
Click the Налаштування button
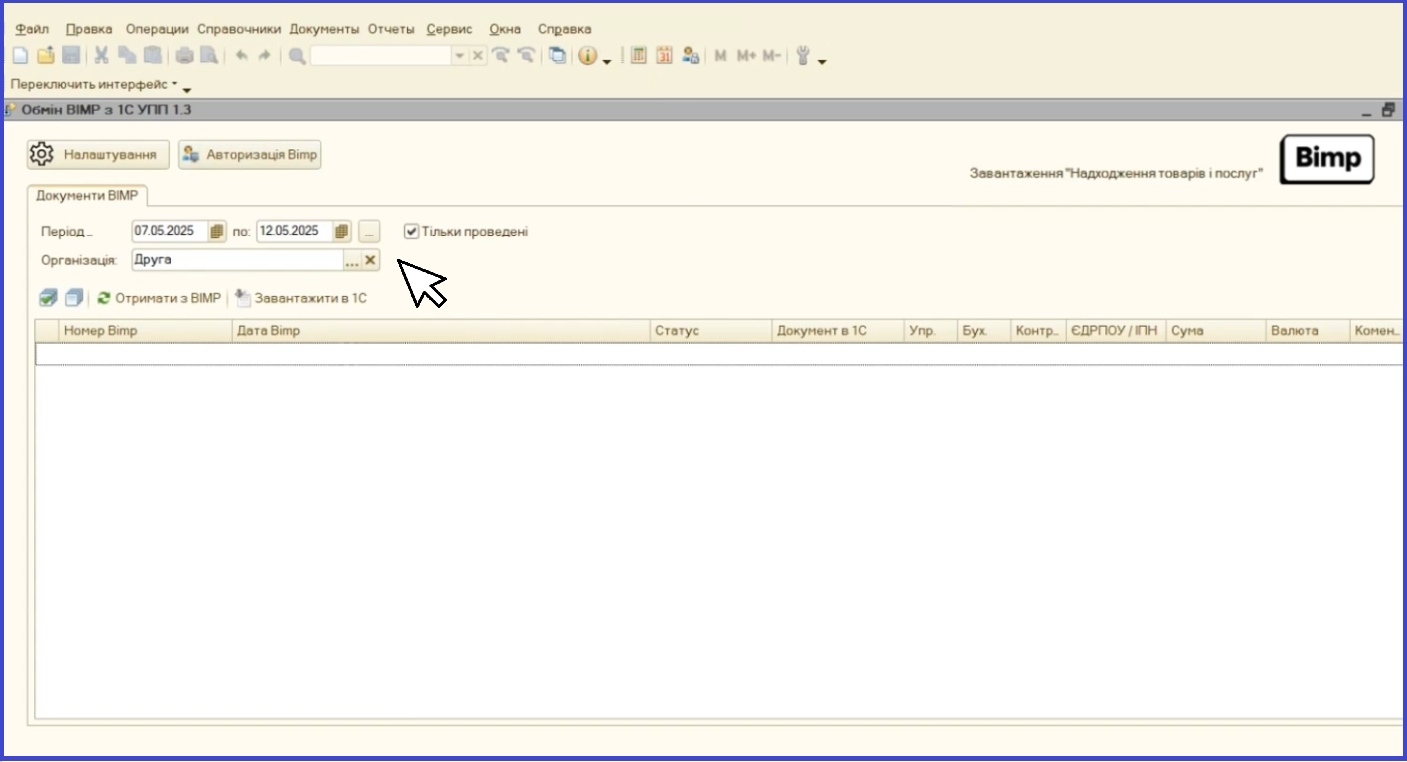click(x=98, y=155)
